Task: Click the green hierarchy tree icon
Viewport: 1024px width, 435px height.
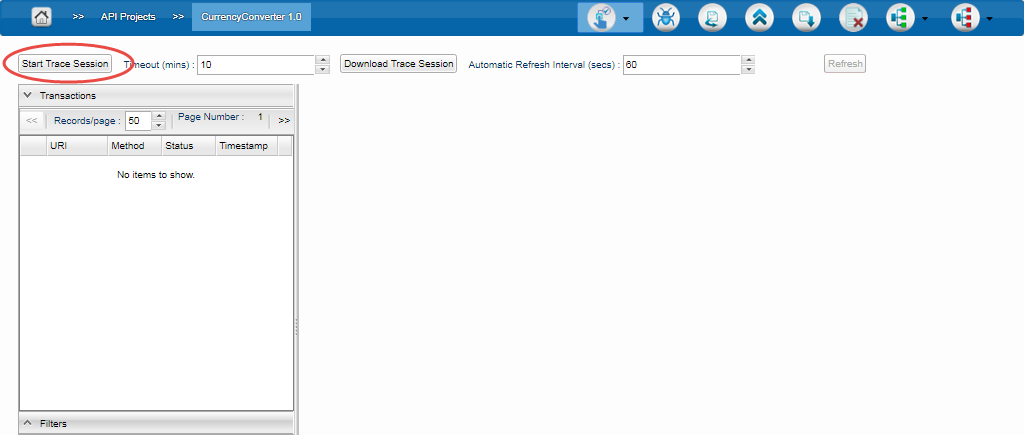Action: (x=900, y=18)
